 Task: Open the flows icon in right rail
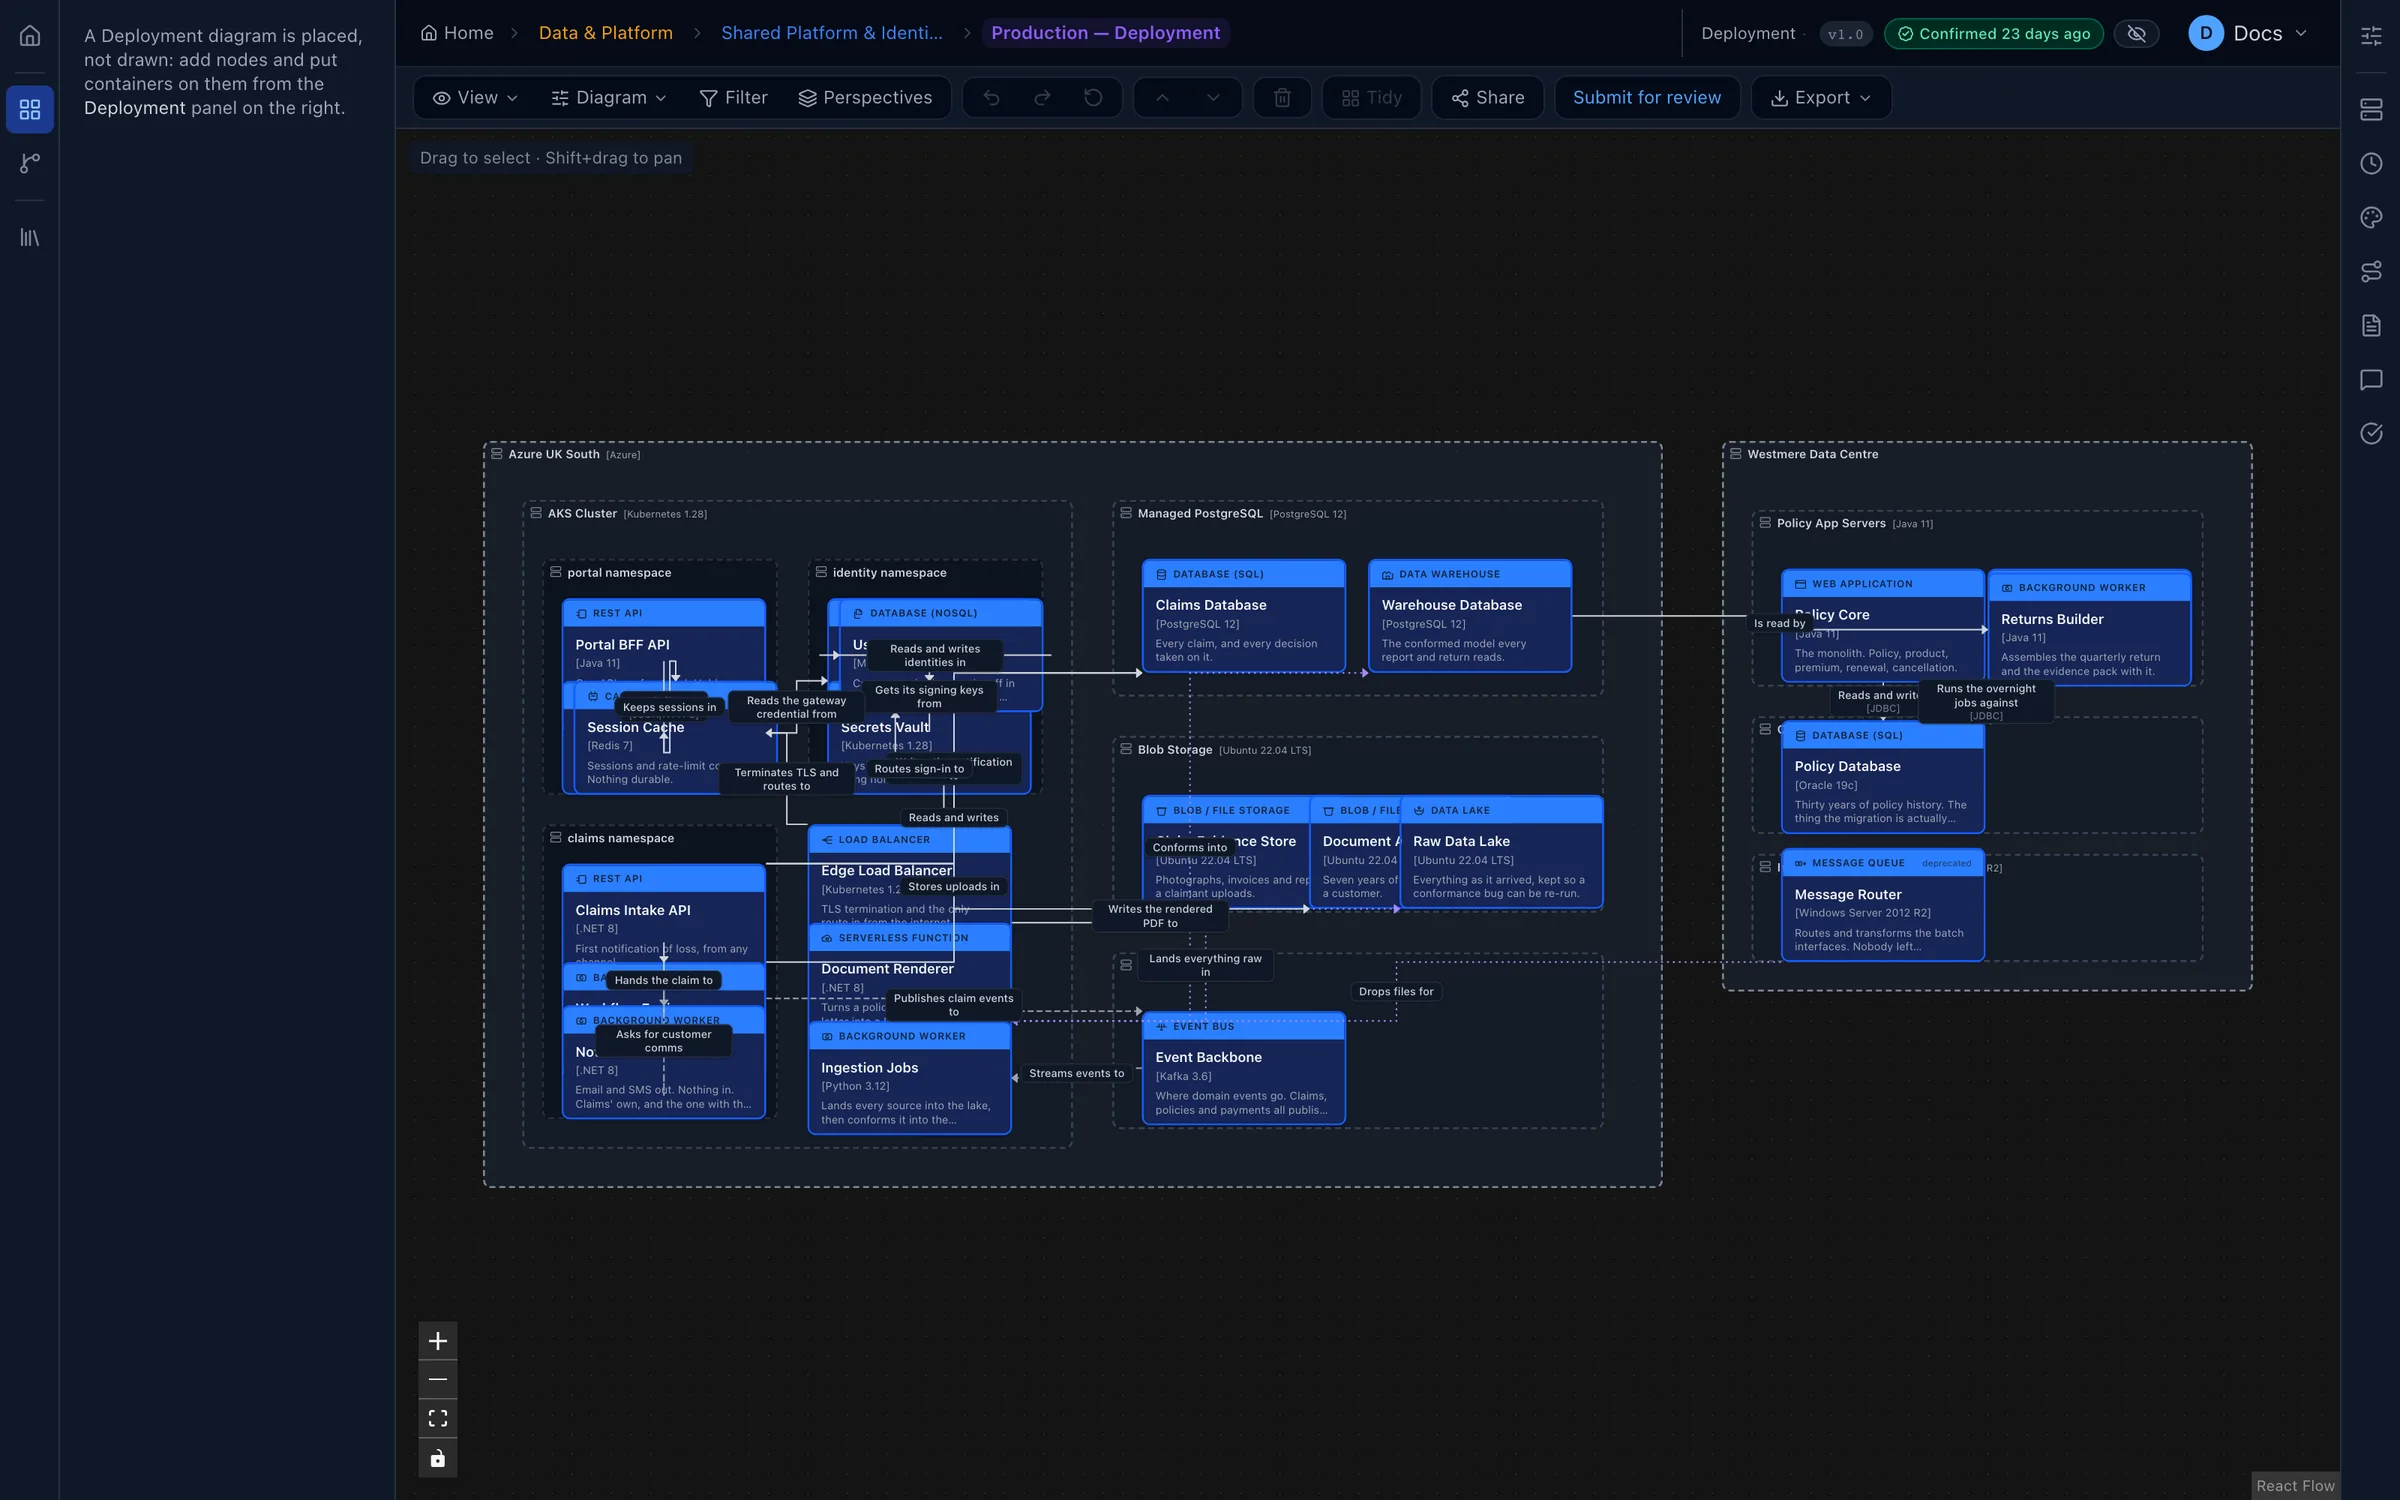click(2371, 271)
